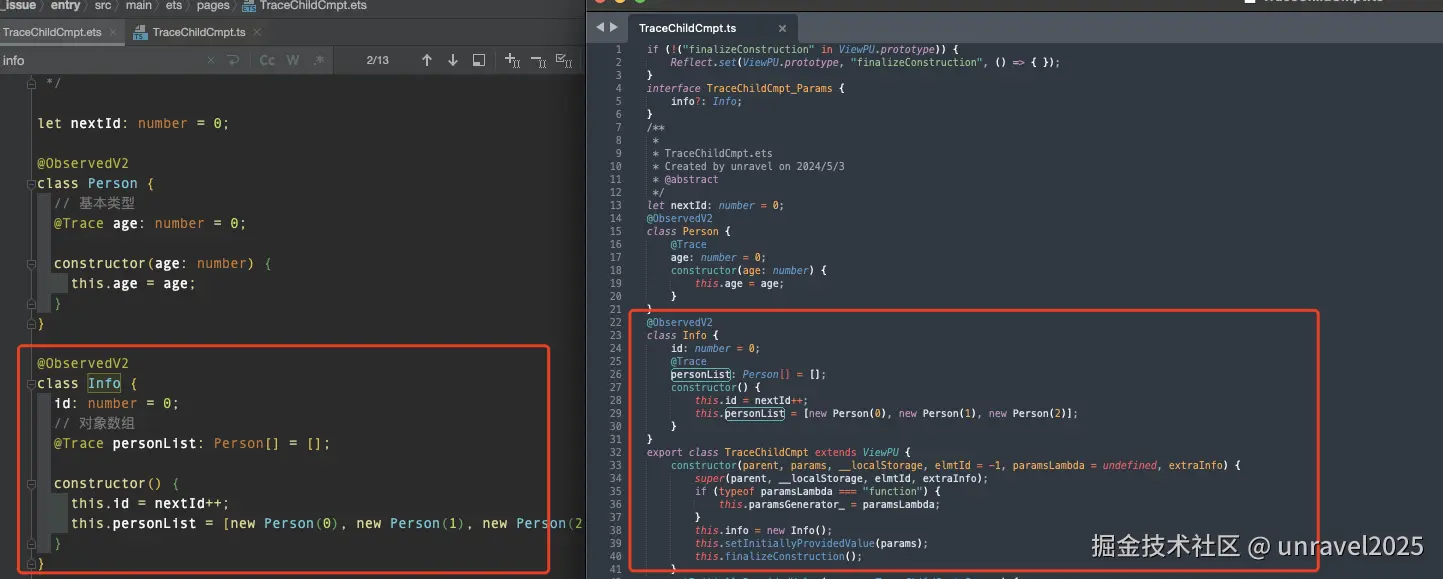Click line number 40 in Sublime gutter
This screenshot has width=1443, height=579.
tap(616, 557)
